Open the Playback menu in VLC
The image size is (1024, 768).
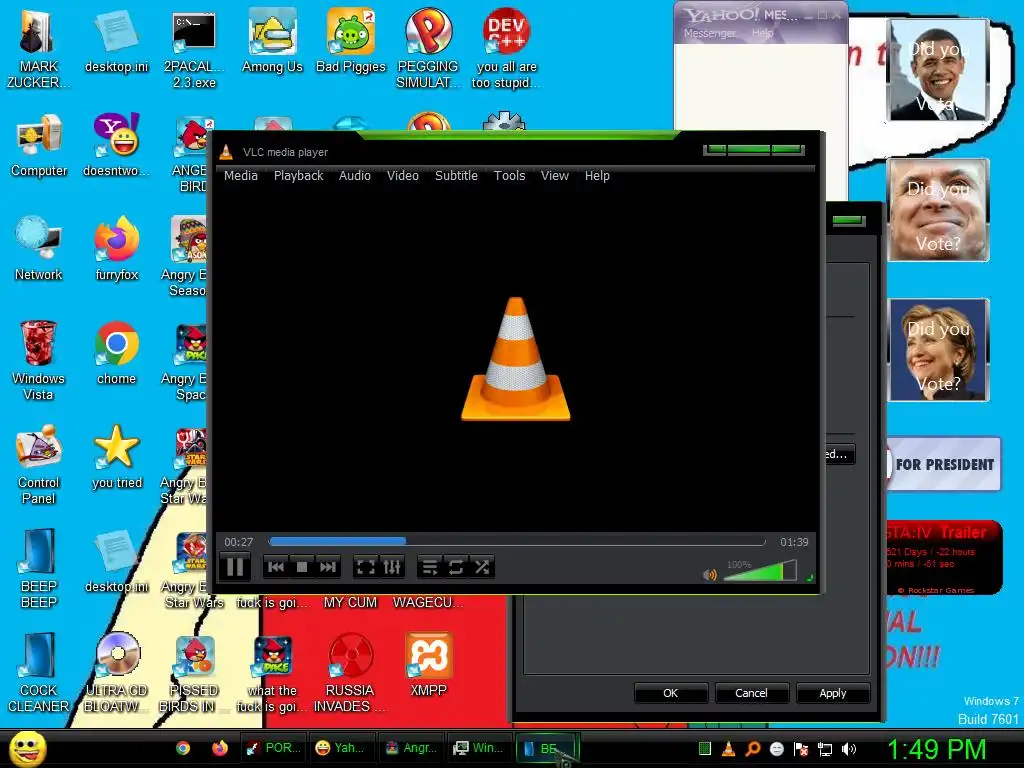click(x=298, y=176)
